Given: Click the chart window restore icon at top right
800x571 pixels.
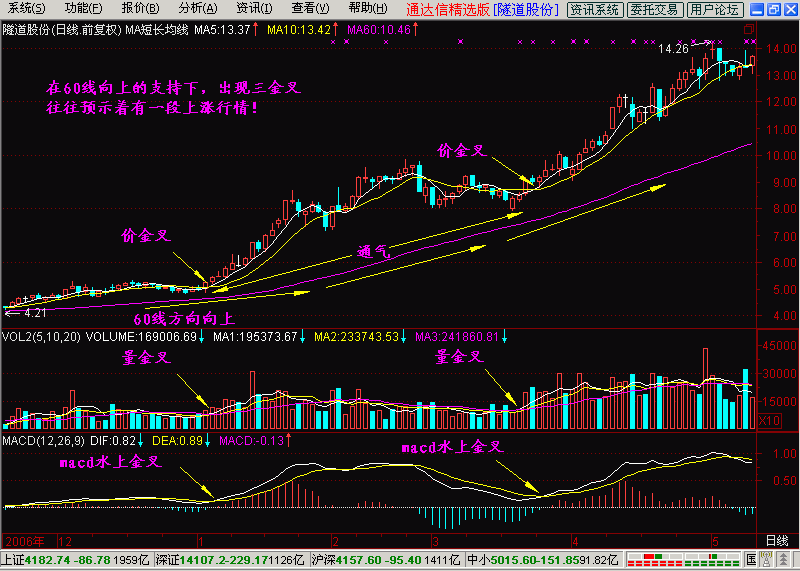Looking at the screenshot, I should (x=771, y=10).
